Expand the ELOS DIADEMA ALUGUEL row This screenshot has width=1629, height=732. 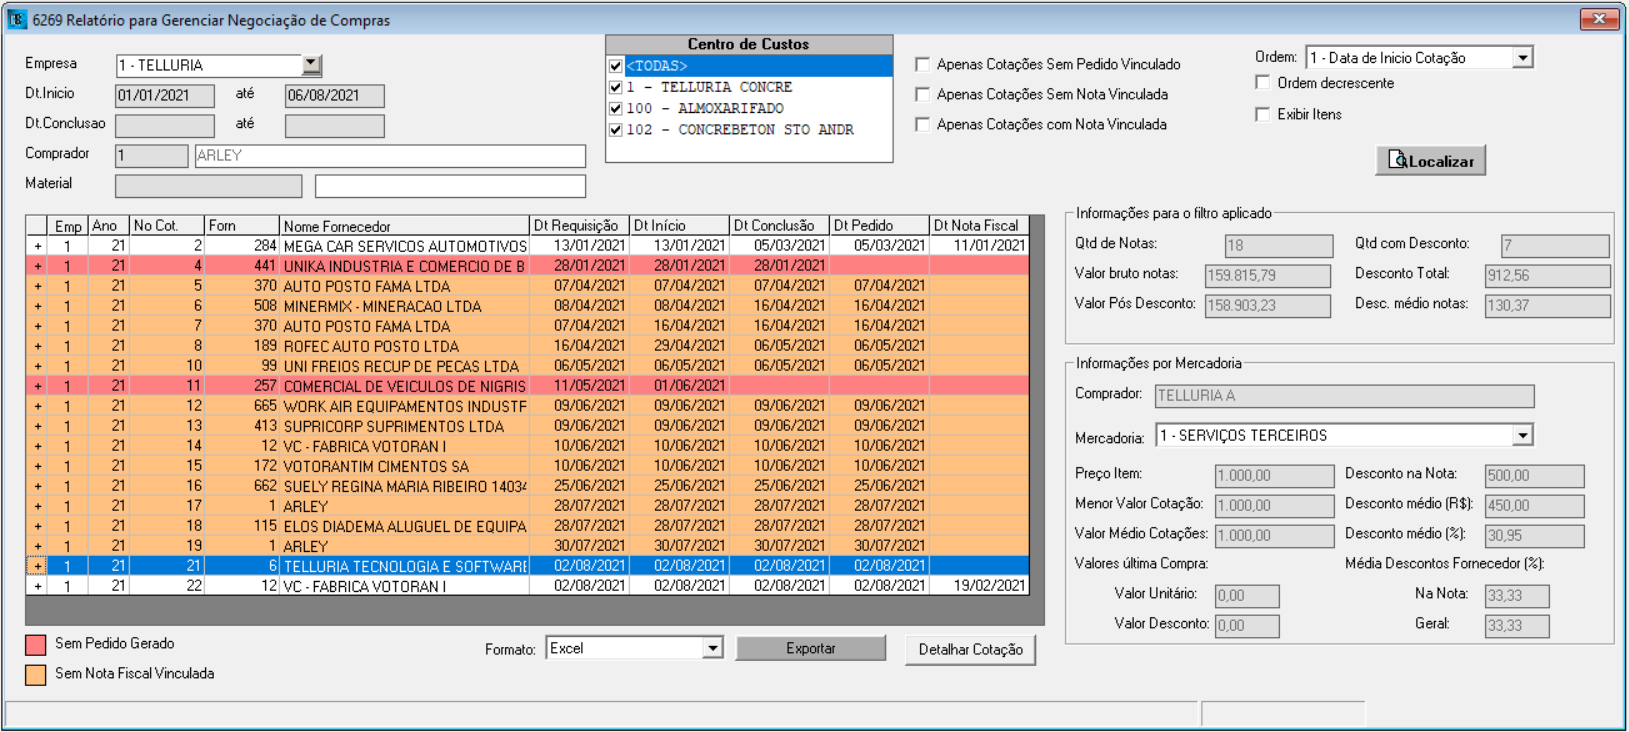pos(37,526)
